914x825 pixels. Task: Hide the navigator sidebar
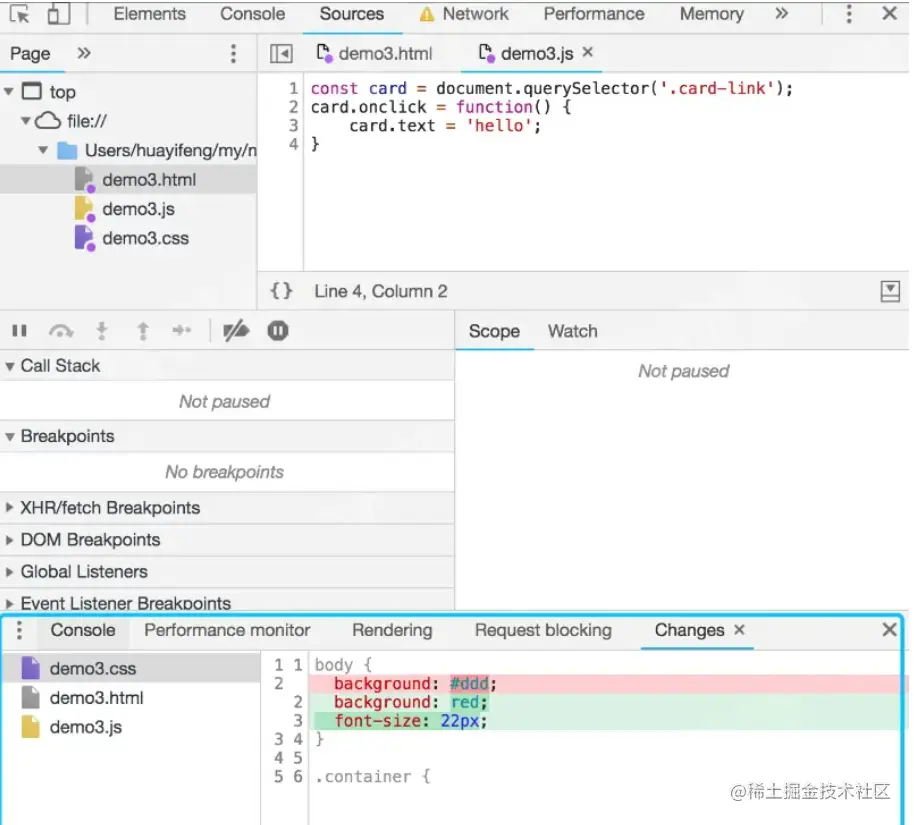tap(281, 54)
